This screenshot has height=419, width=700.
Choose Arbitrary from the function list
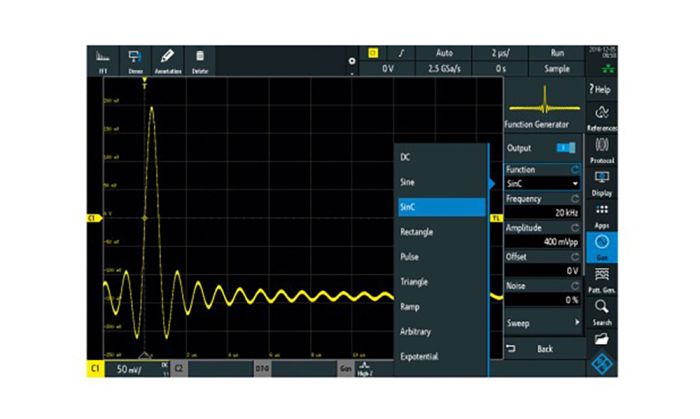(x=441, y=332)
